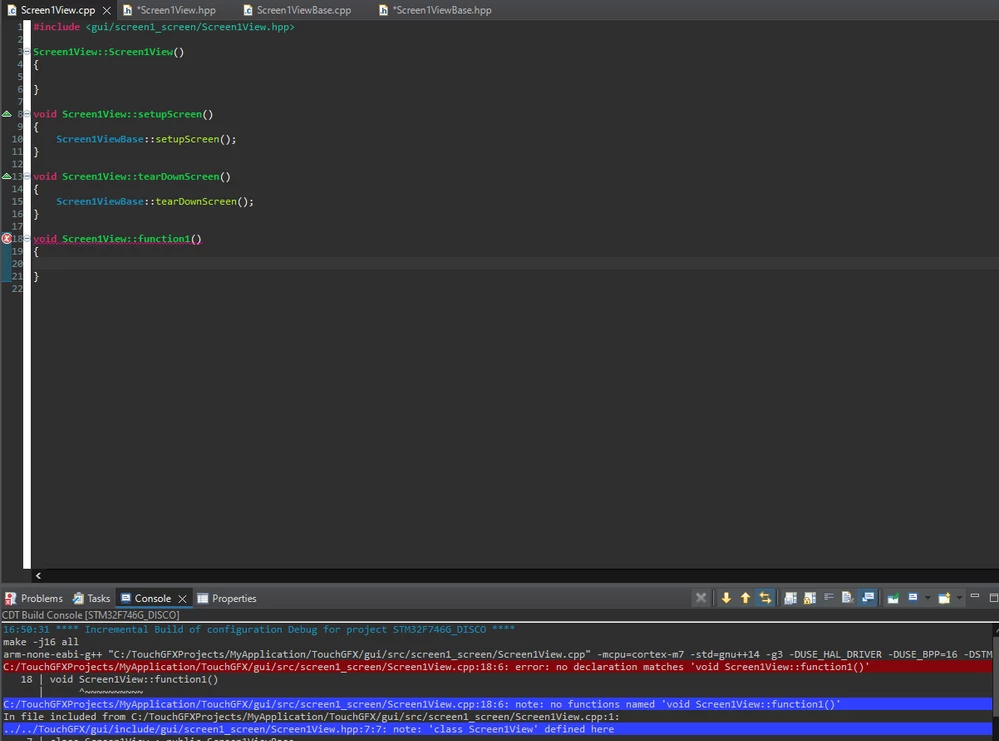Screen dimensions: 999x741
Task: Click the 'make -j16 all' console line
Action: tap(41, 642)
